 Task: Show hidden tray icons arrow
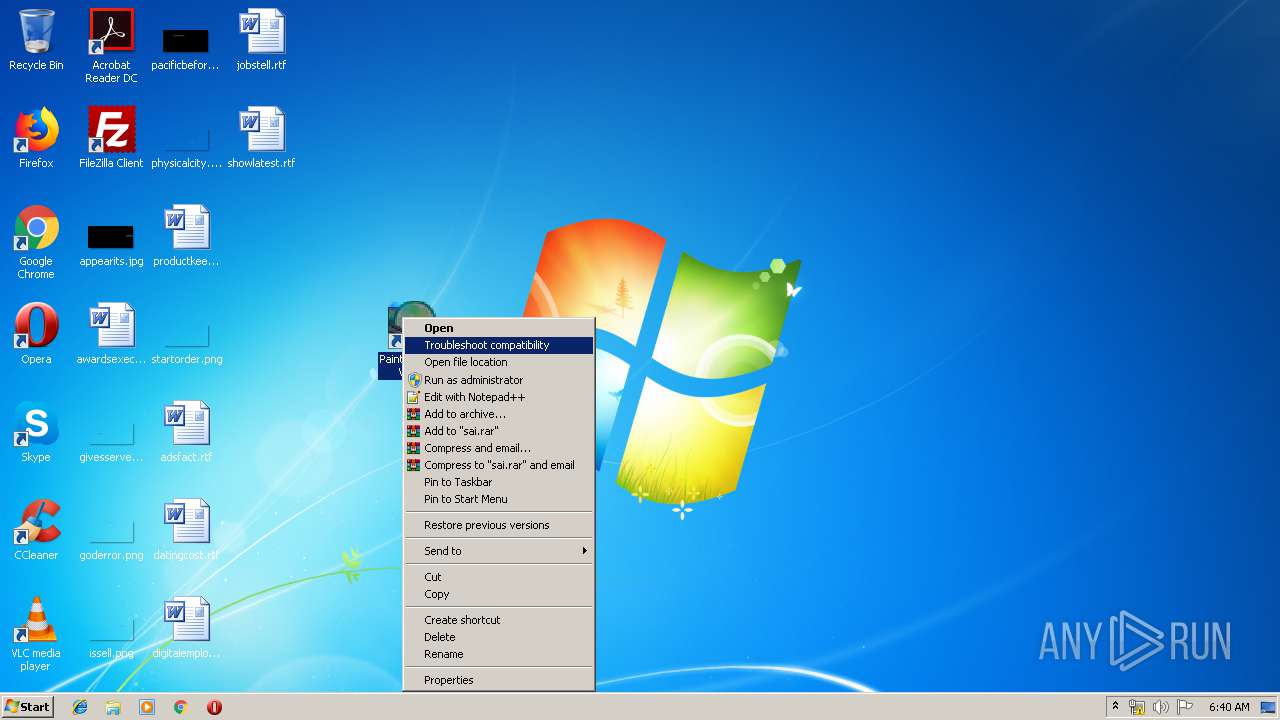[x=1115, y=707]
